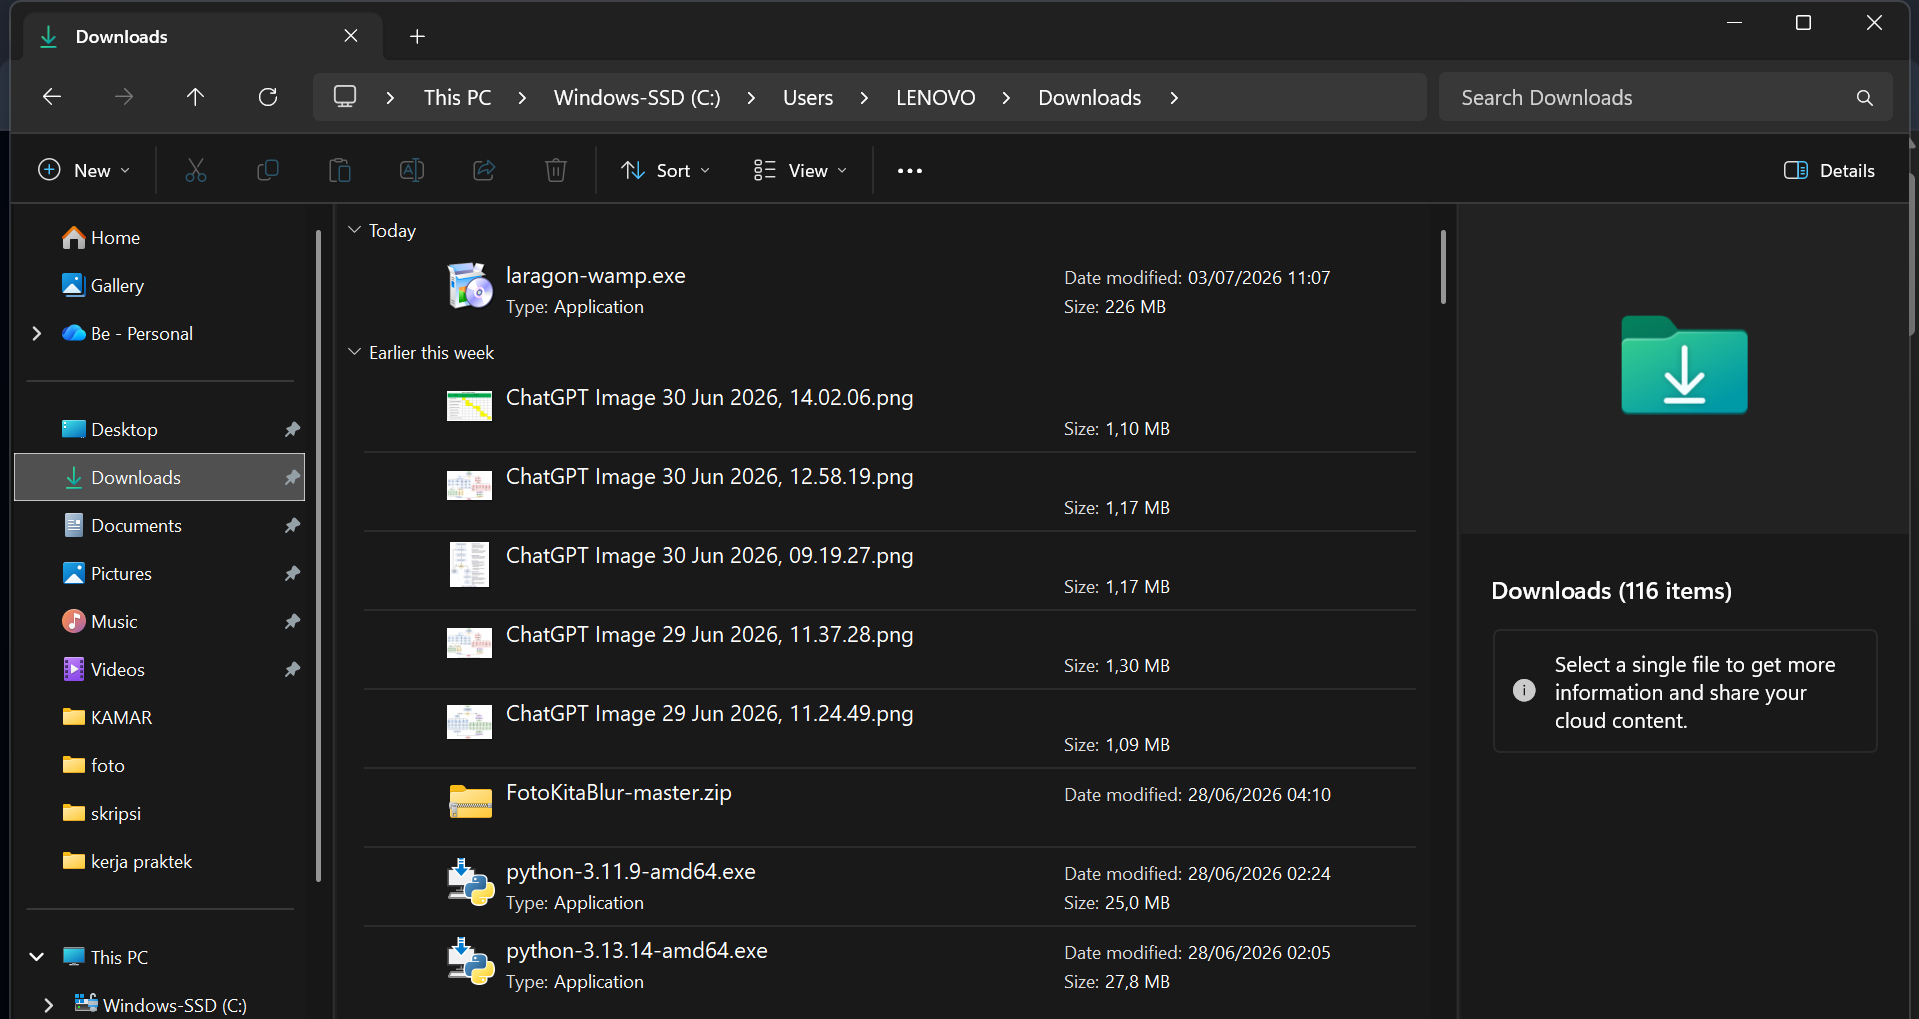Click the file list vertical scrollbar
This screenshot has width=1919, height=1019.
click(1443, 267)
